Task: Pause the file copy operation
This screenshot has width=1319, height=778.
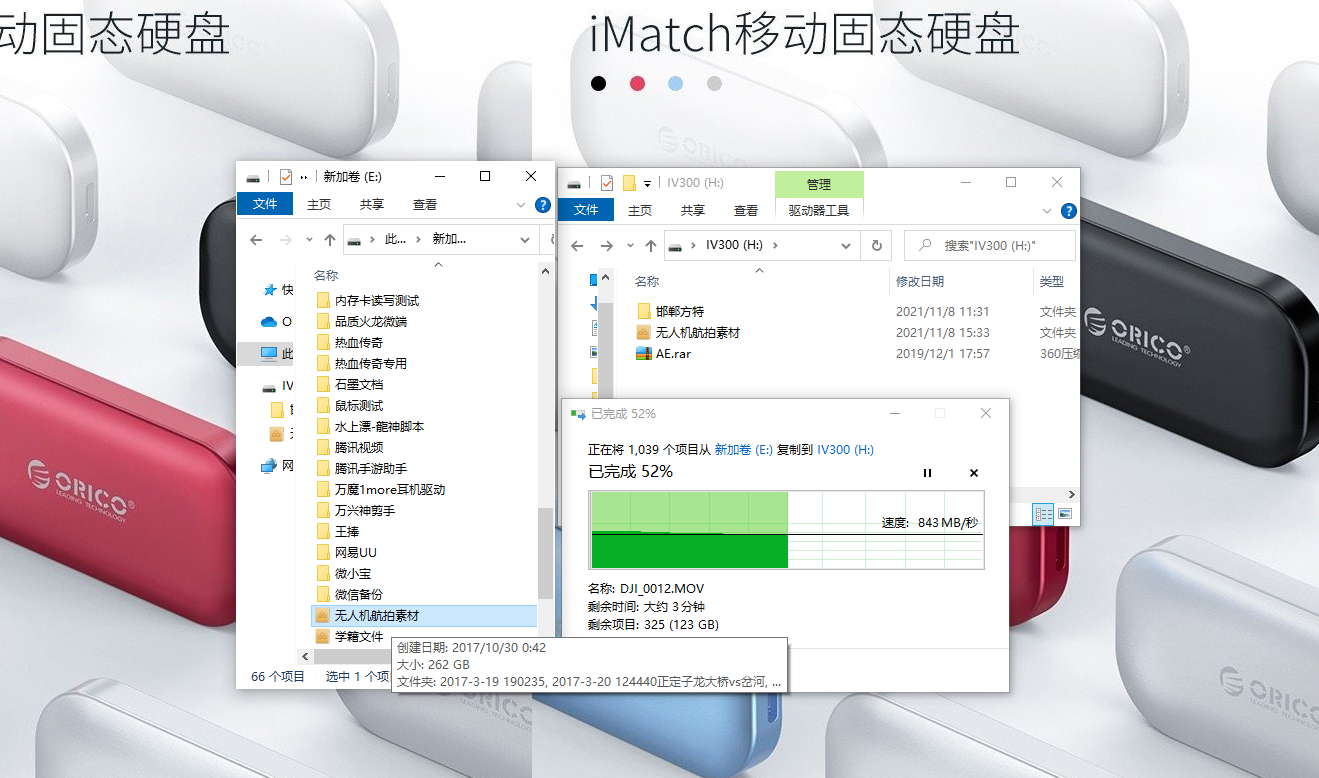Action: (x=927, y=473)
